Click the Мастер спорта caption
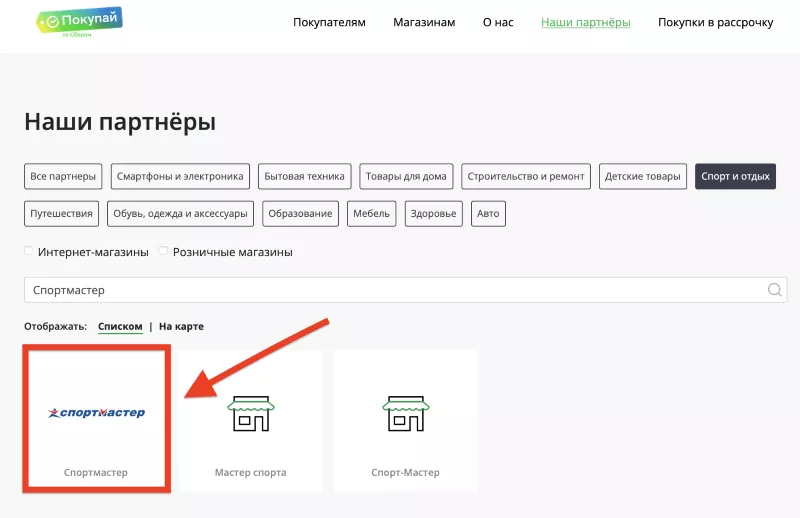The height and width of the screenshot is (518, 800). pos(251,473)
